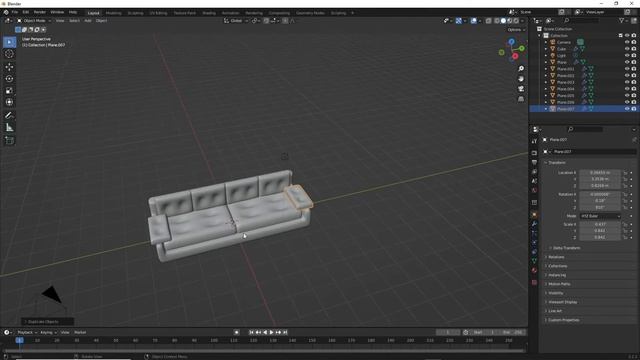The image size is (640, 360).
Task: Open the Global transform orientation dropdown
Action: [x=236, y=20]
